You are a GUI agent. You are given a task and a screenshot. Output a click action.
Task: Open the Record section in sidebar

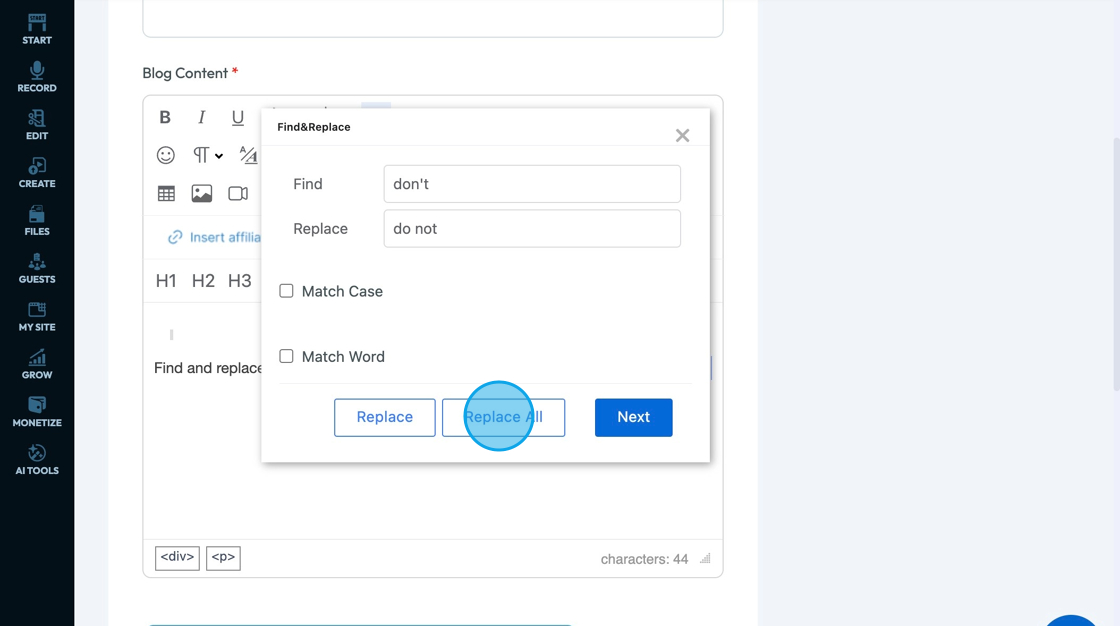37,77
